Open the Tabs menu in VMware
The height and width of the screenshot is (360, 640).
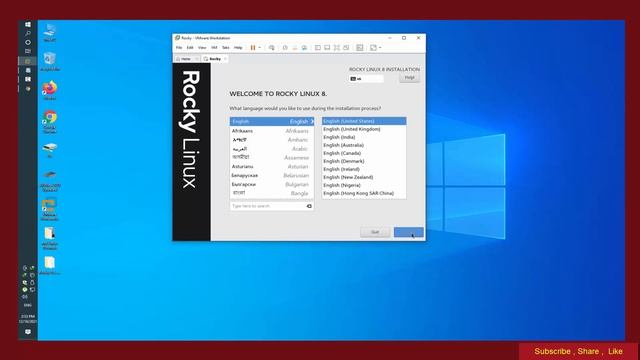coord(226,48)
